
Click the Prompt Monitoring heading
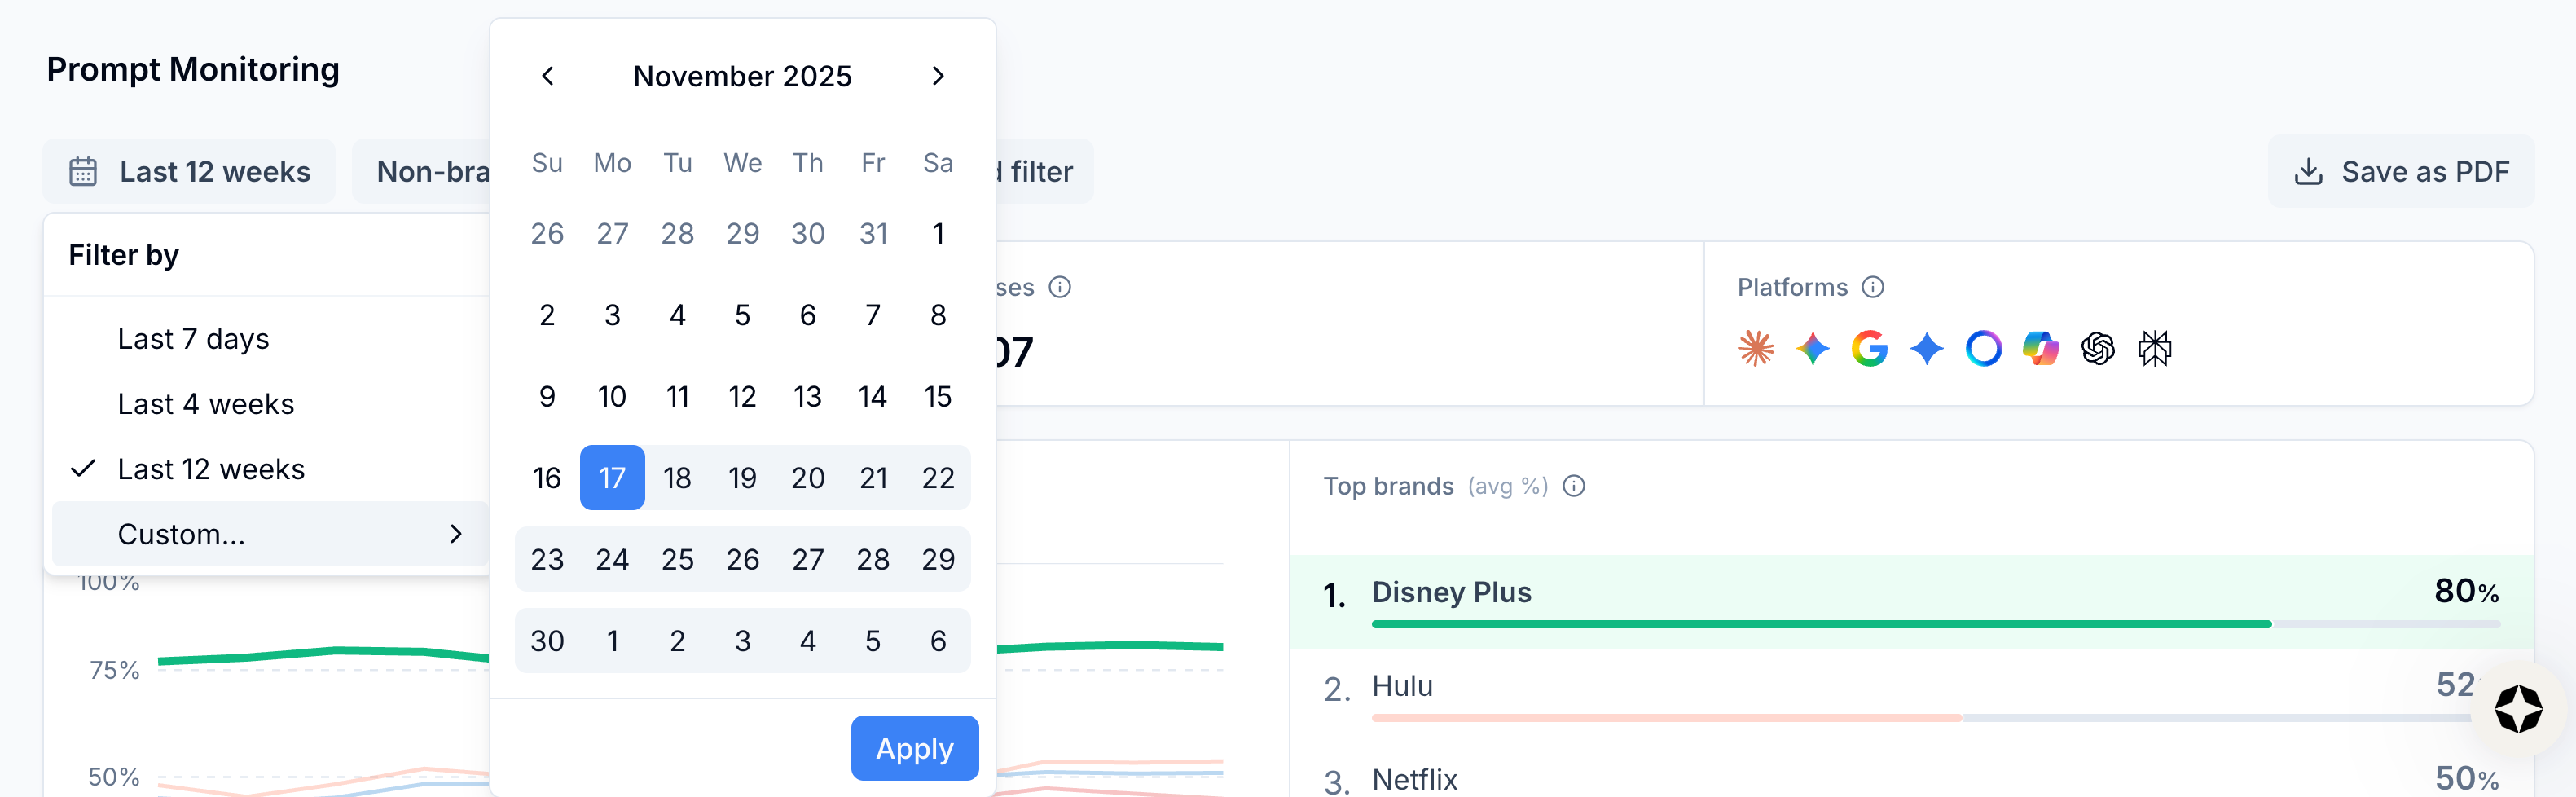(193, 69)
